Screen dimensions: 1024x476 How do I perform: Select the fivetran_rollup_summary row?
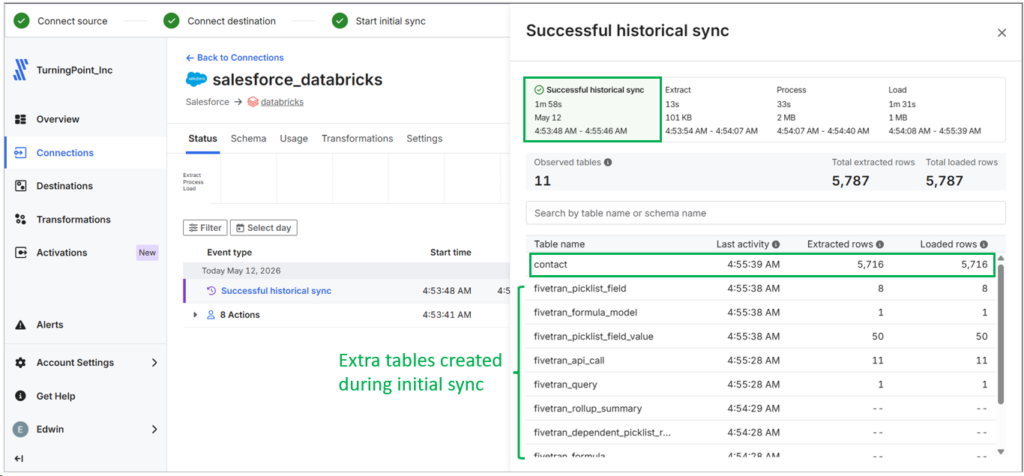pos(761,409)
